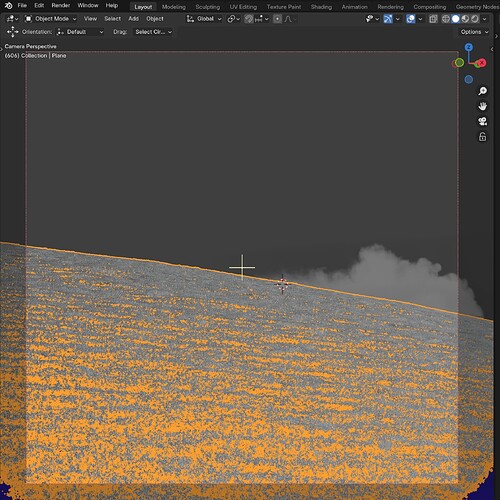This screenshot has height=500, width=500.
Task: Click the Pan view hand icon
Action: [x=482, y=106]
